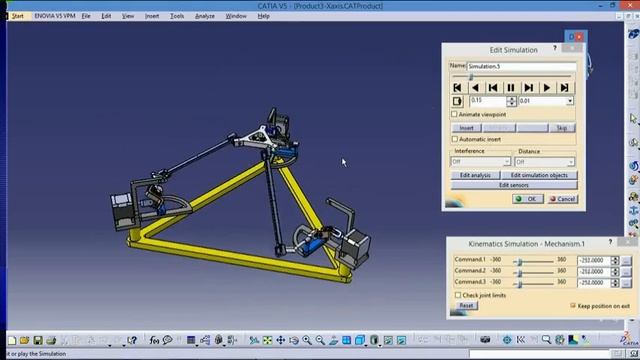Open the ENOVIA V5 VPM menu
The width and height of the screenshot is (640, 360).
55,16
